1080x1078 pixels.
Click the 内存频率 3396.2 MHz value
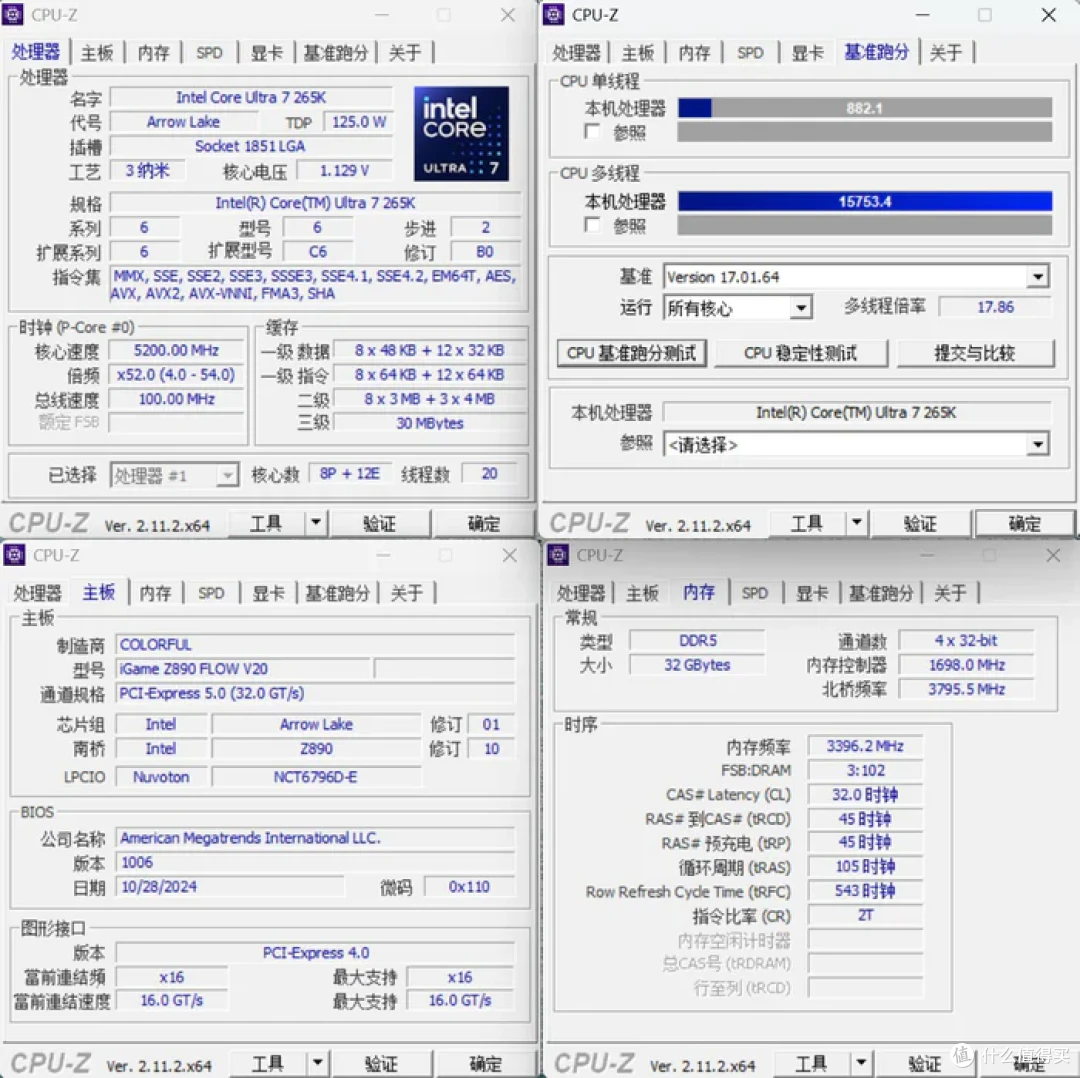[865, 746]
